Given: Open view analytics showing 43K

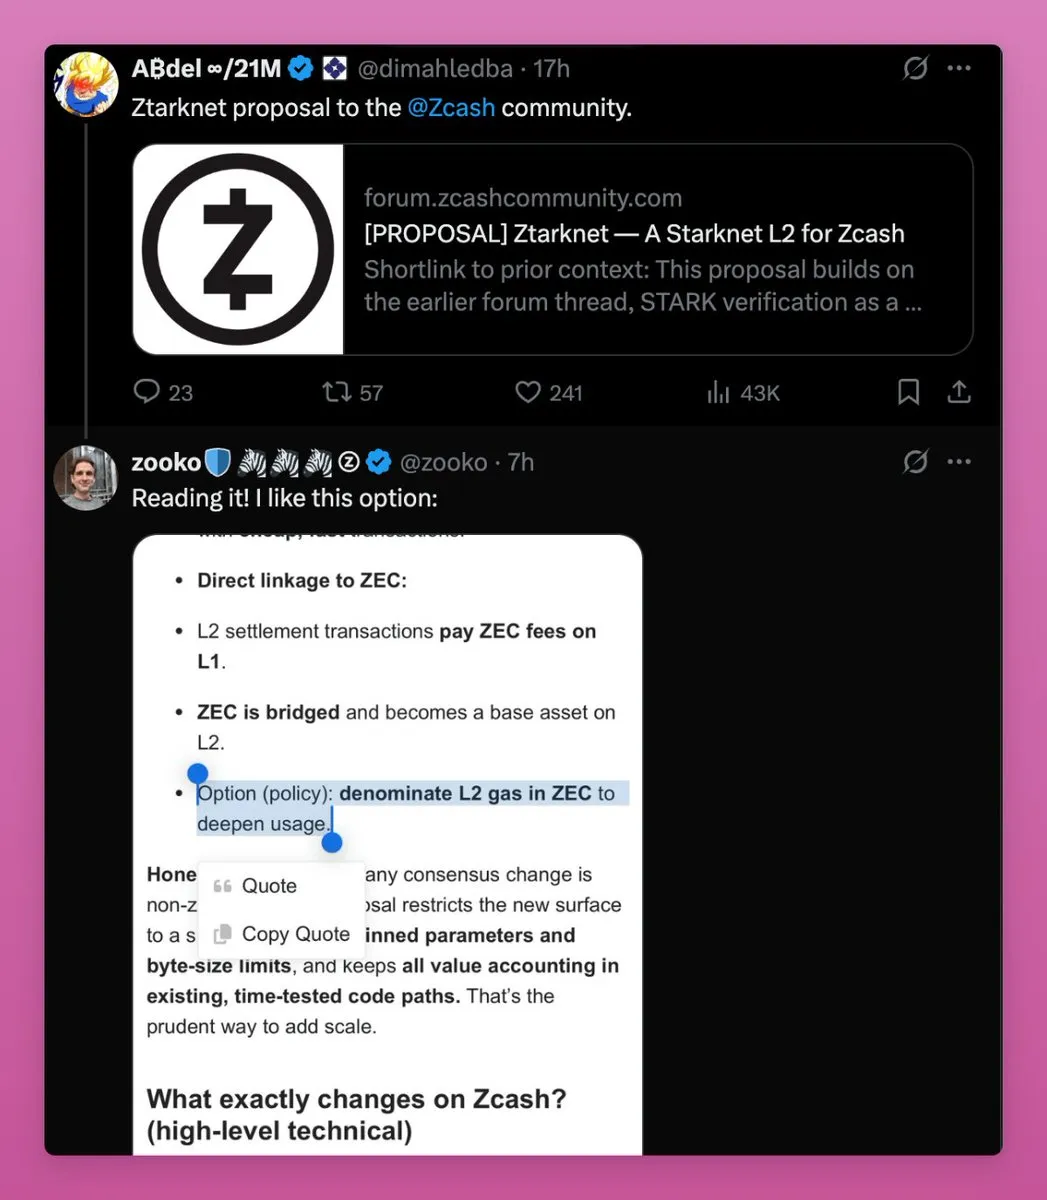Looking at the screenshot, I should (719, 392).
